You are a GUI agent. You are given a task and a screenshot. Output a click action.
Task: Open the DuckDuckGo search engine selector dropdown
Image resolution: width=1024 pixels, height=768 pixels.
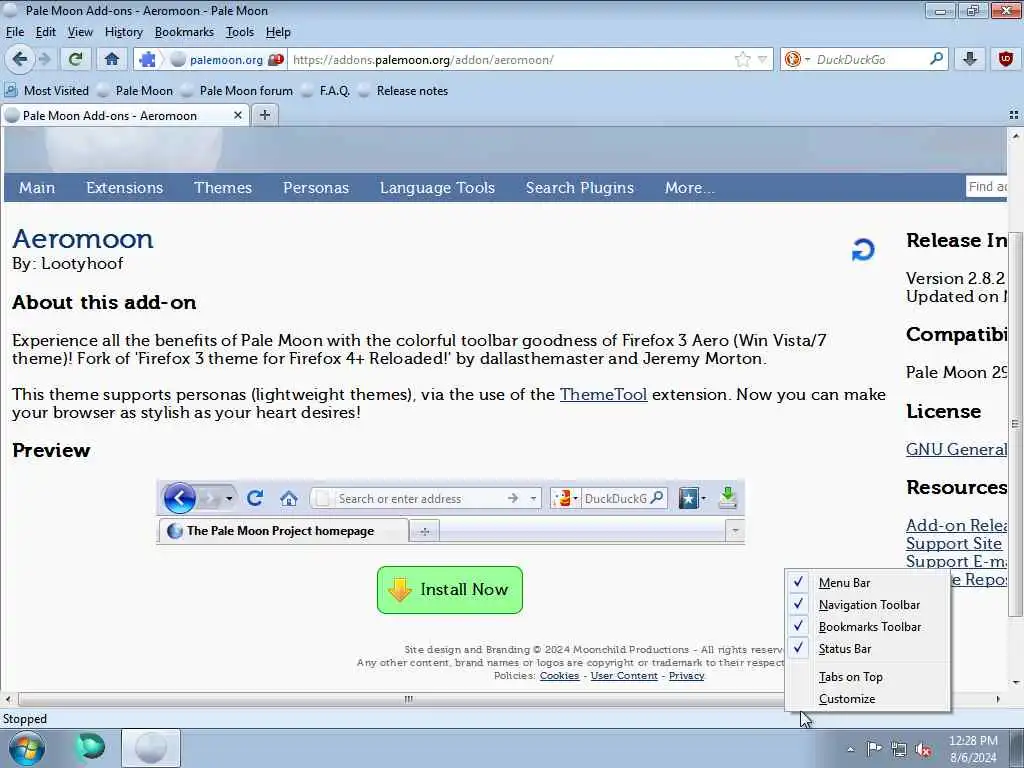pos(797,59)
